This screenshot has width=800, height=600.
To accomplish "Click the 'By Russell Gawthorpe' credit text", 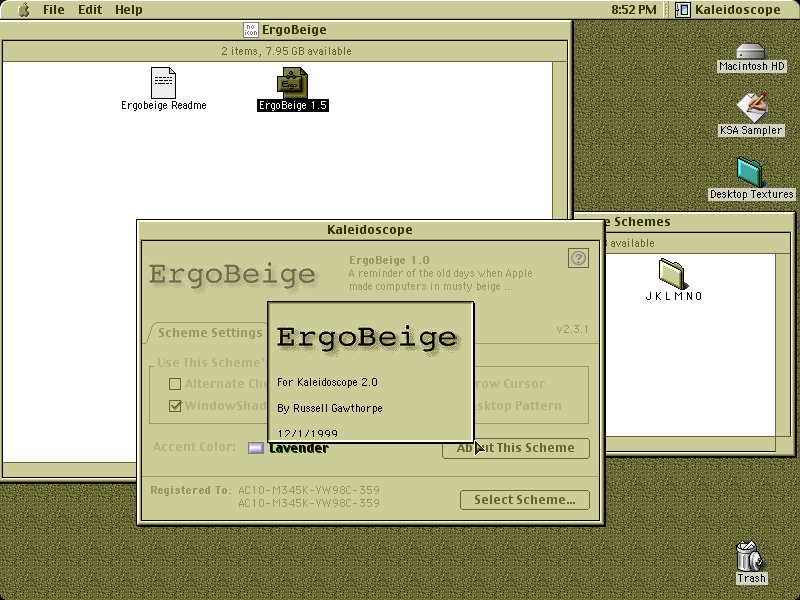I will click(330, 408).
